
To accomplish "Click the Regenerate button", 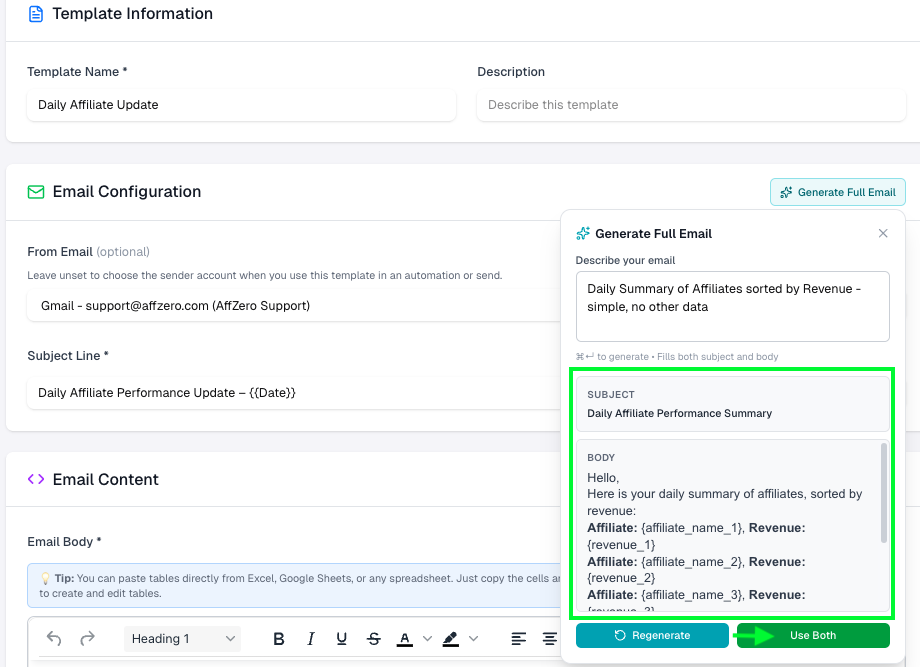I will (x=652, y=635).
